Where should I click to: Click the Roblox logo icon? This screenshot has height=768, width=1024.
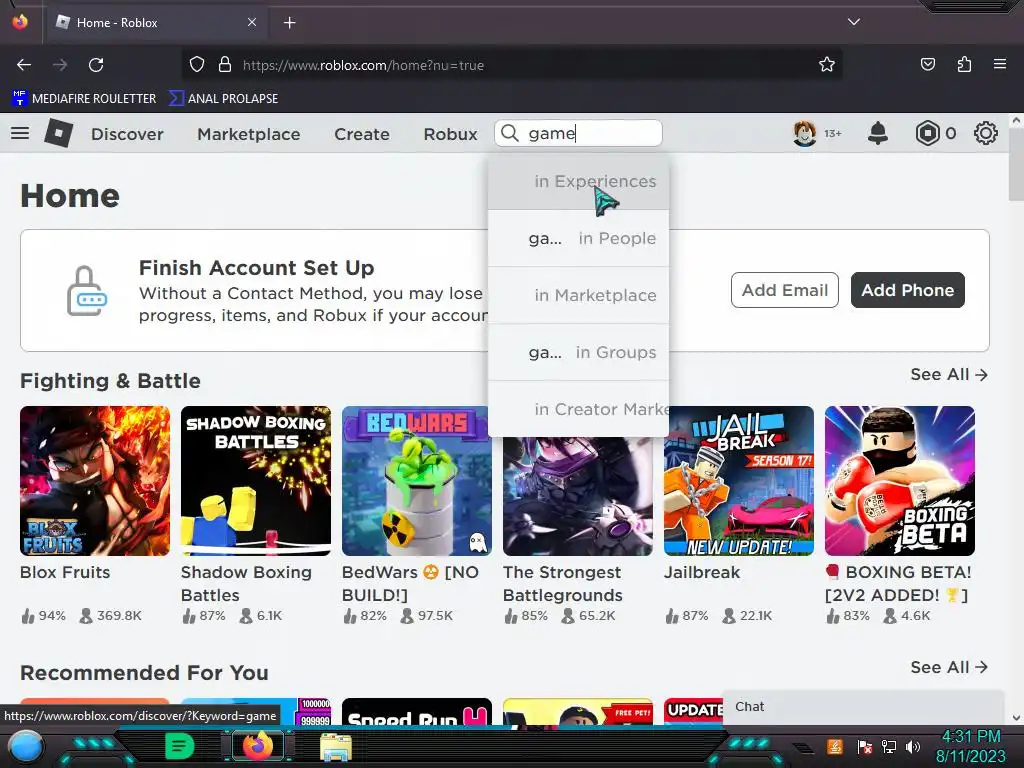59,133
